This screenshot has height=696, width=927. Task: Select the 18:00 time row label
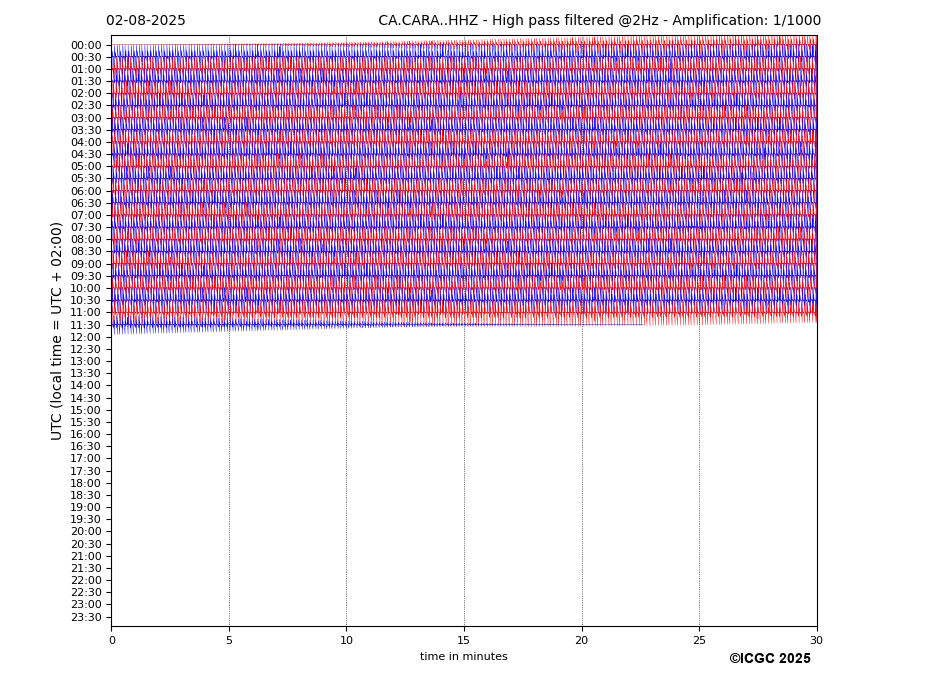pyautogui.click(x=86, y=483)
